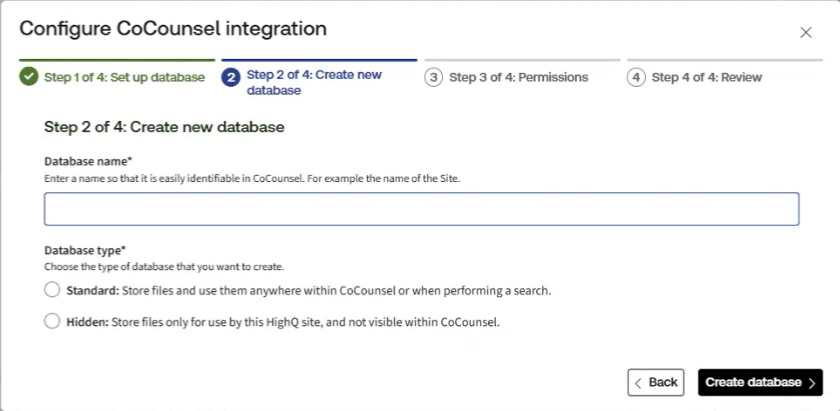840x411 pixels.
Task: Click the green checkmark icon for Step 1
Action: (29, 77)
